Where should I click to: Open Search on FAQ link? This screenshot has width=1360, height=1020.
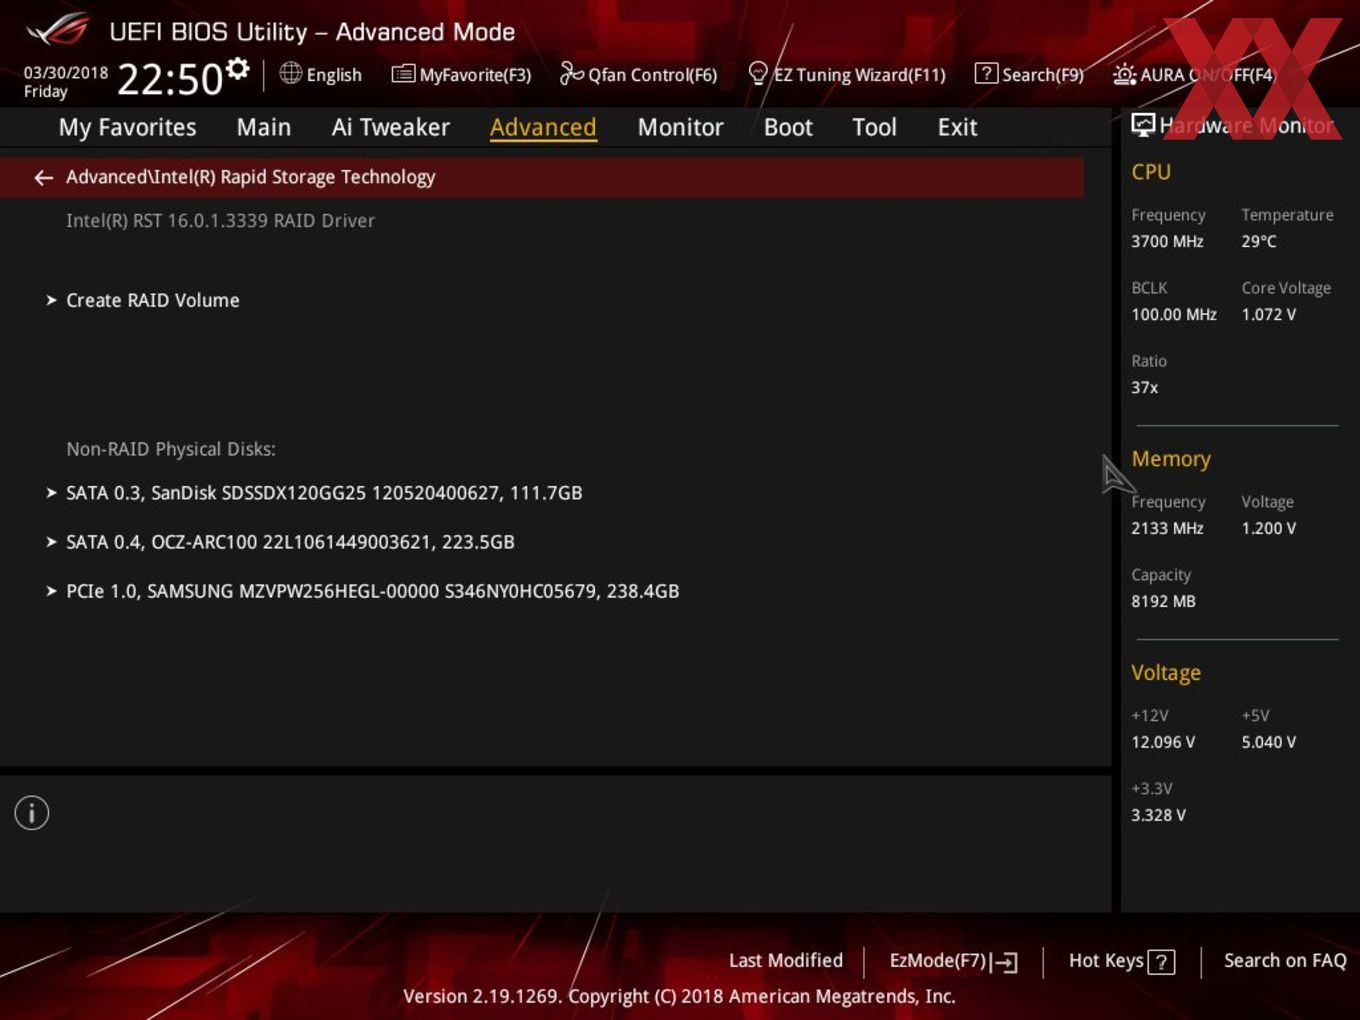[1285, 960]
